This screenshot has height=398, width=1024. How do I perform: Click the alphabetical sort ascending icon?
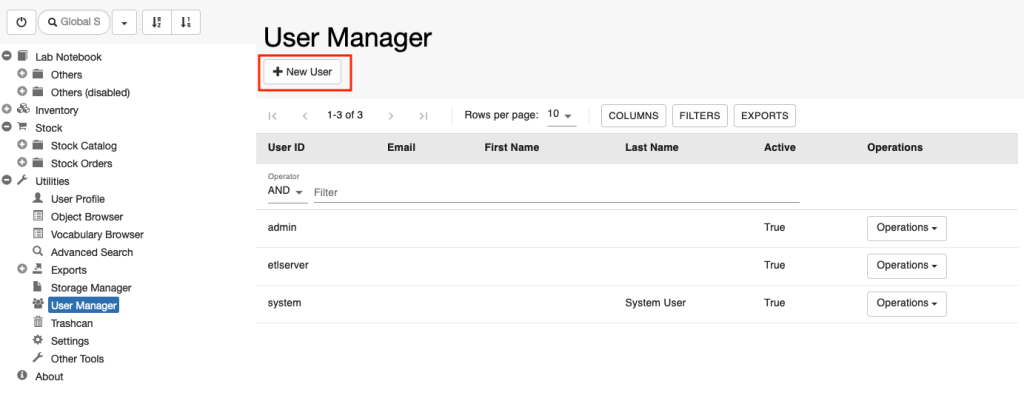click(157, 22)
